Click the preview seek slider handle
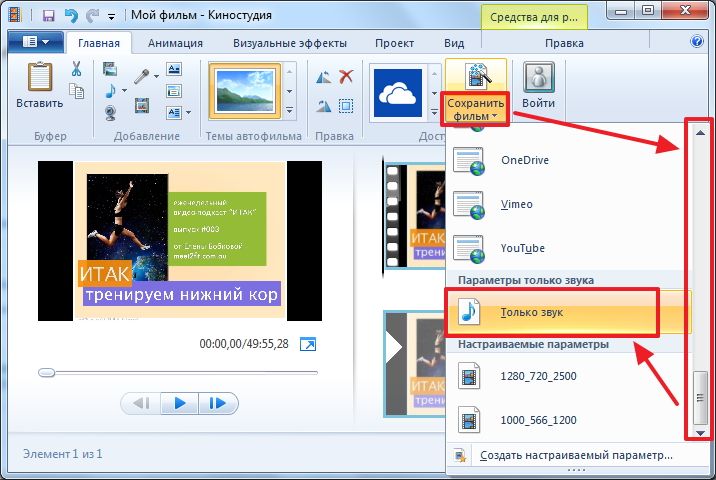The image size is (716, 480). (47, 373)
